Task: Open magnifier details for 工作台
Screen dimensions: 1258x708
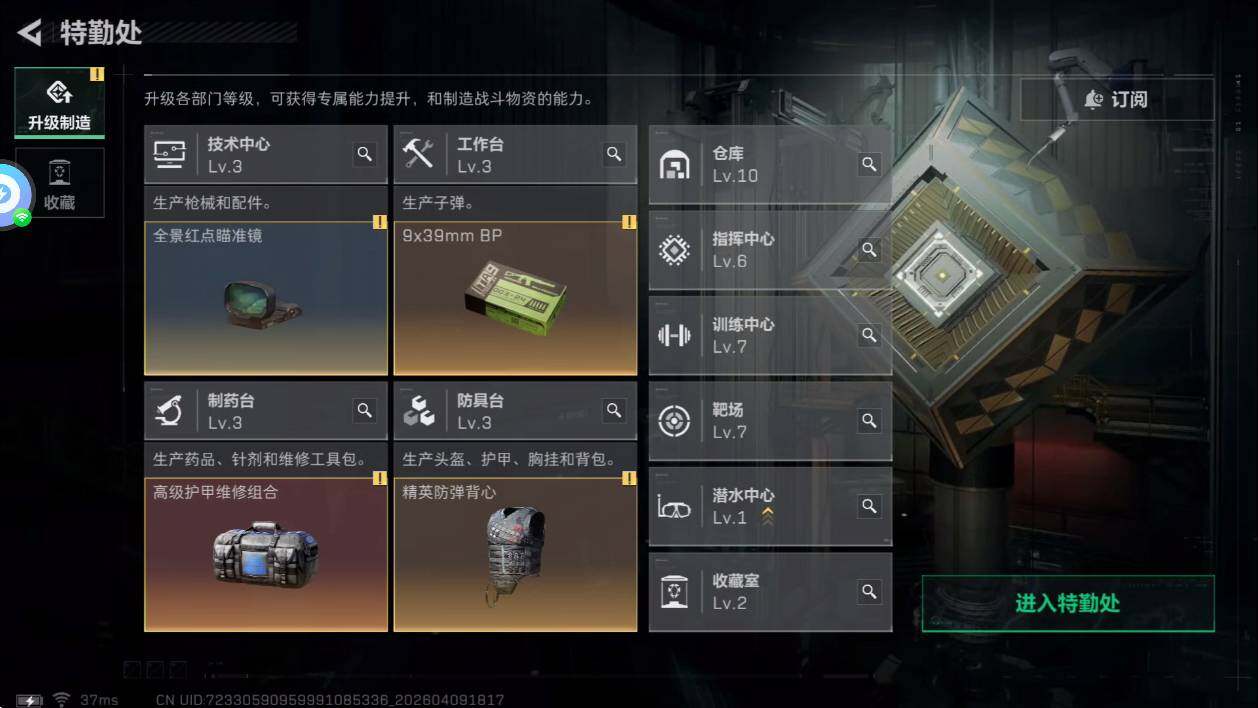Action: [614, 154]
